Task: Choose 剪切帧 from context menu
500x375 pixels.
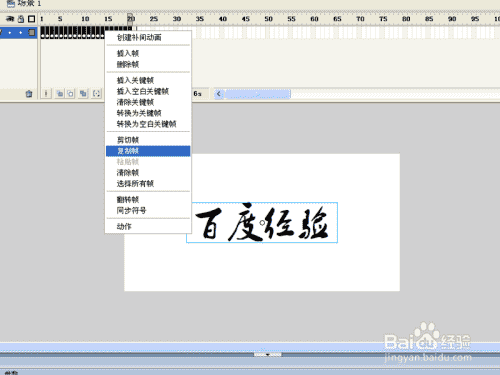Action: 148,140
